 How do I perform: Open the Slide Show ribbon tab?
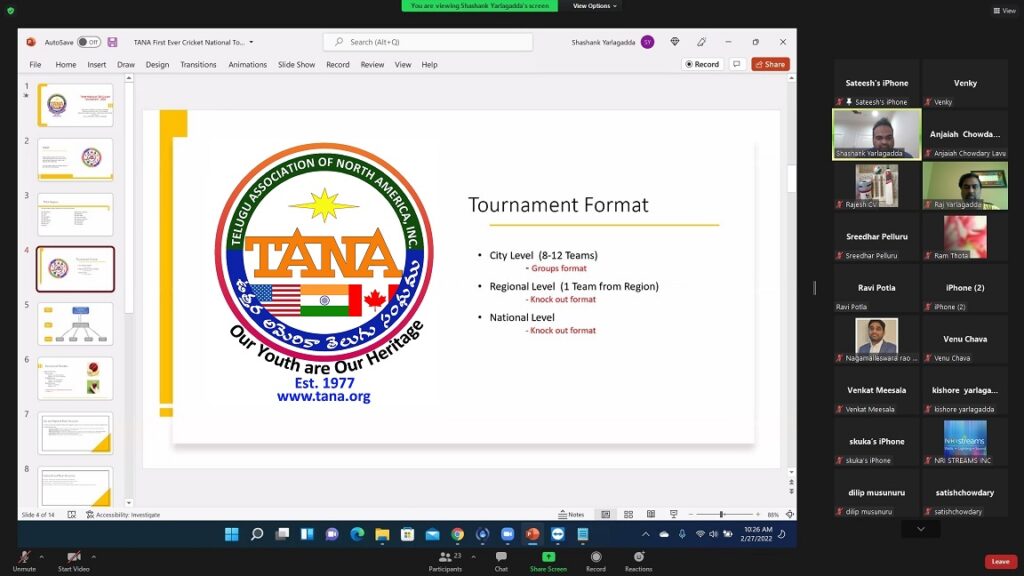point(296,65)
